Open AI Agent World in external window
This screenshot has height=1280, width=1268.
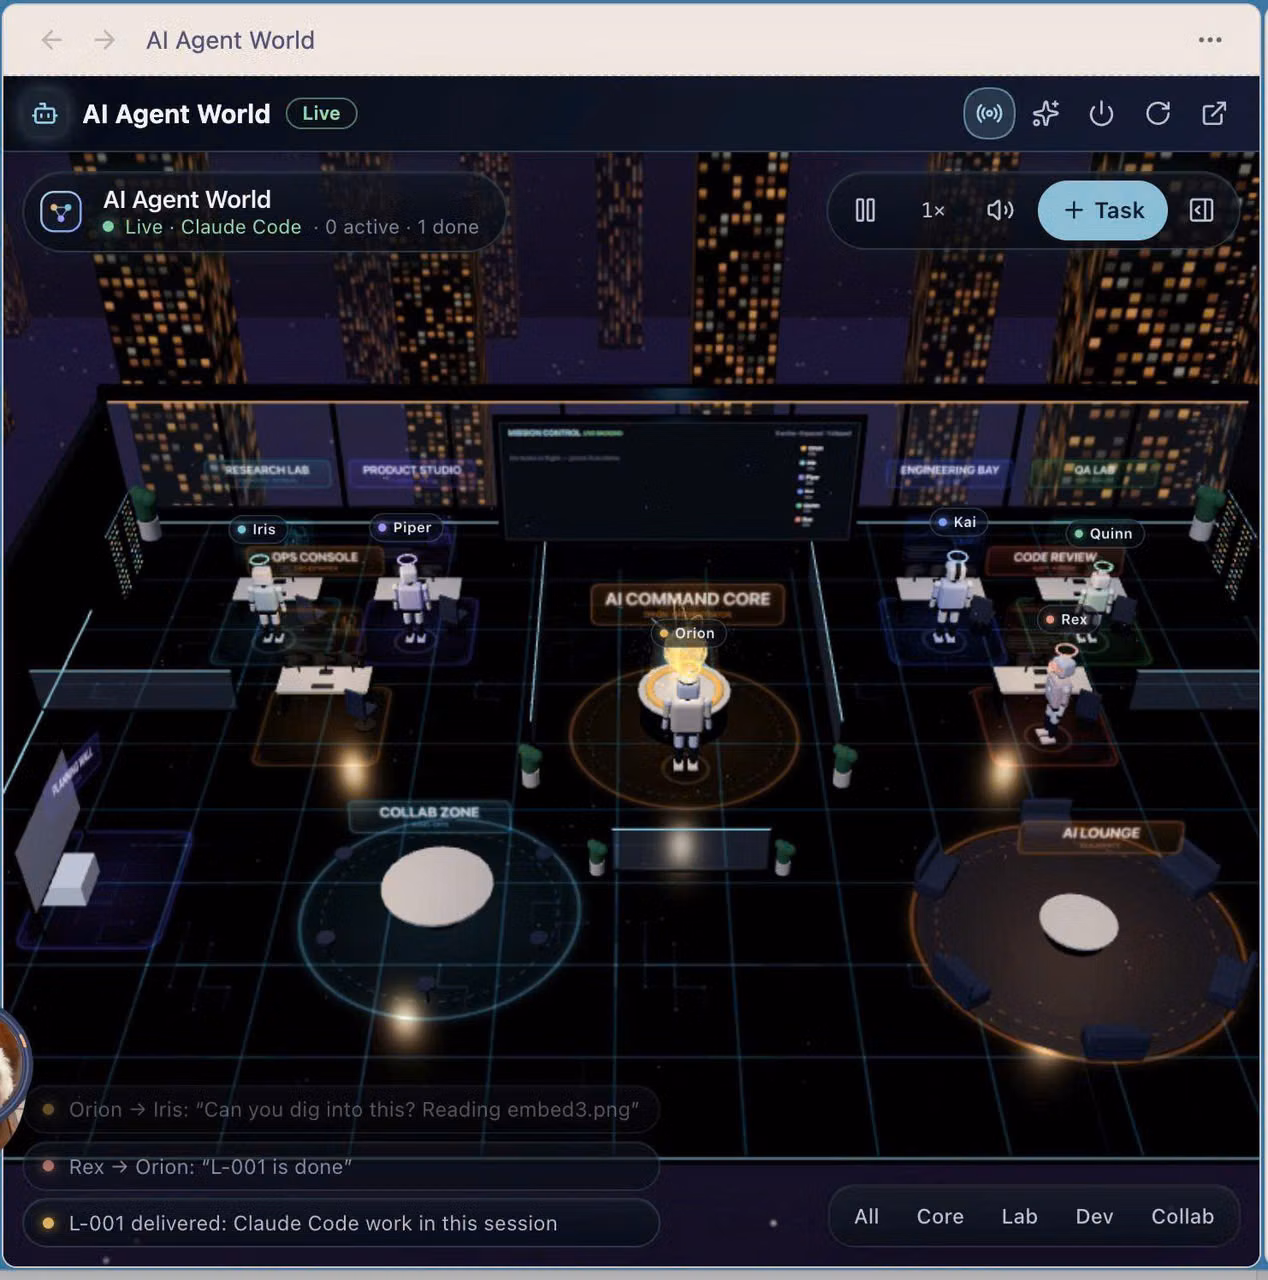click(1214, 113)
